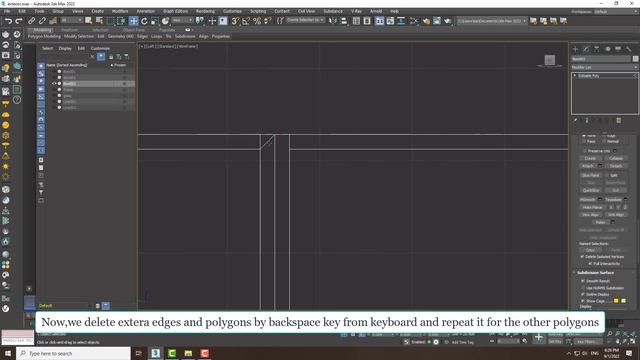Viewport: 640px width, 360px height.
Task: Toggle visibility eye of selected scene object
Action: [54, 83]
